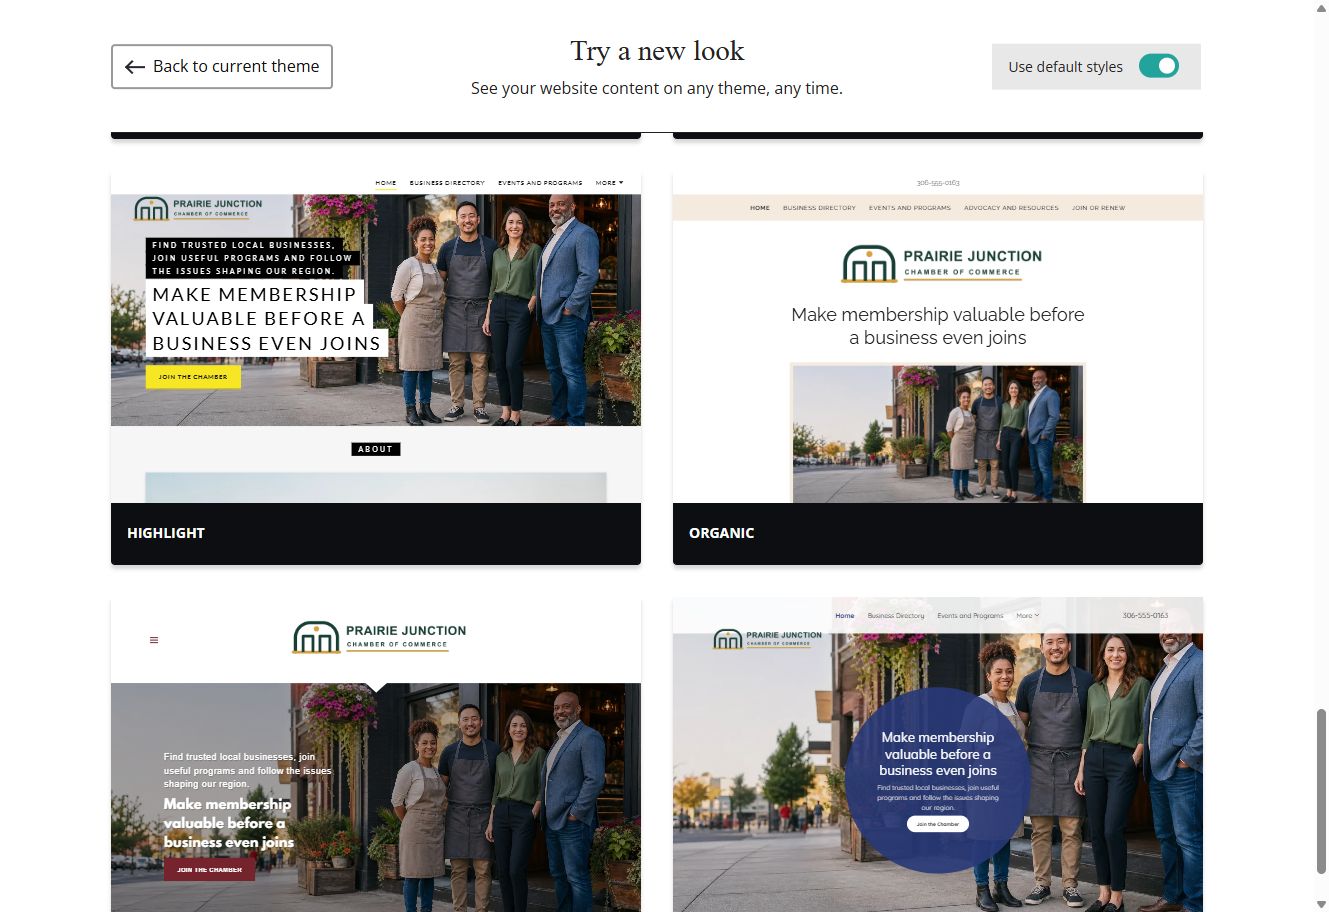Image resolution: width=1329 pixels, height=912 pixels.
Task: Click Join or Renew in Organic preview navigation
Action: click(1098, 208)
